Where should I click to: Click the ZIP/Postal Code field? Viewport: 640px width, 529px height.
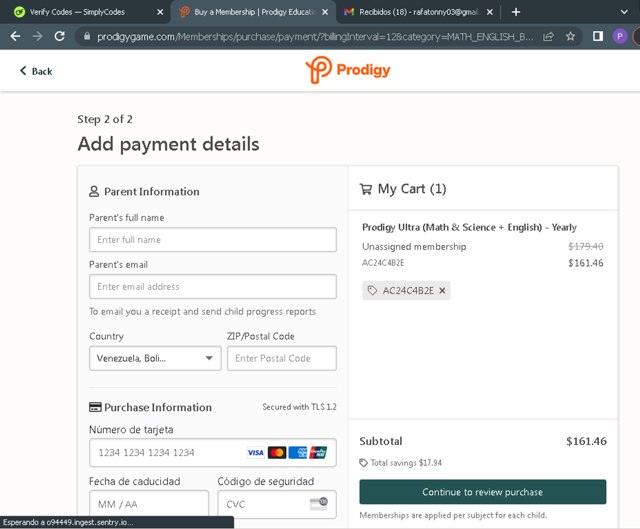281,358
